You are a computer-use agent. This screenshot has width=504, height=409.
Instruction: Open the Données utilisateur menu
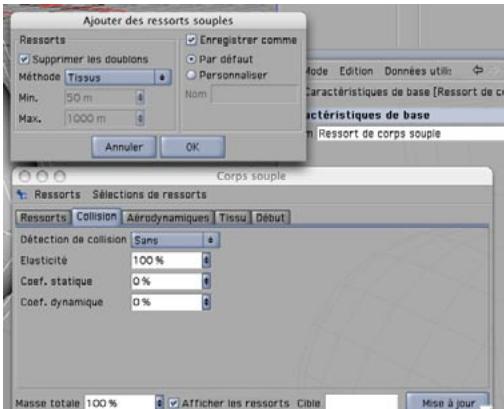pyautogui.click(x=418, y=71)
